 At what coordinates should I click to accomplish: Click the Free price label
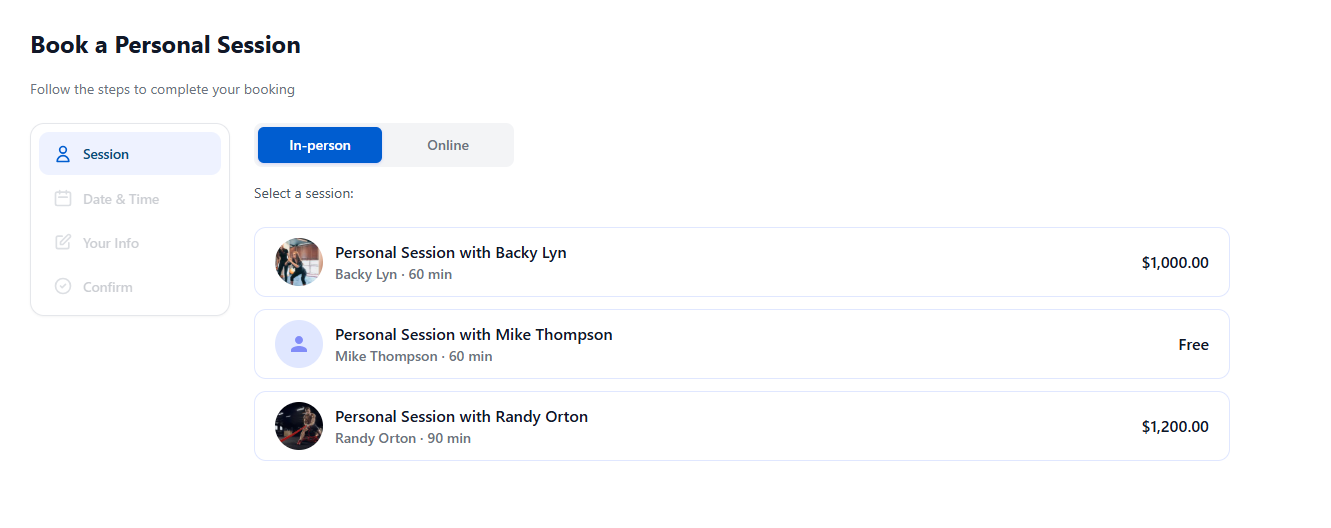[x=1193, y=345]
